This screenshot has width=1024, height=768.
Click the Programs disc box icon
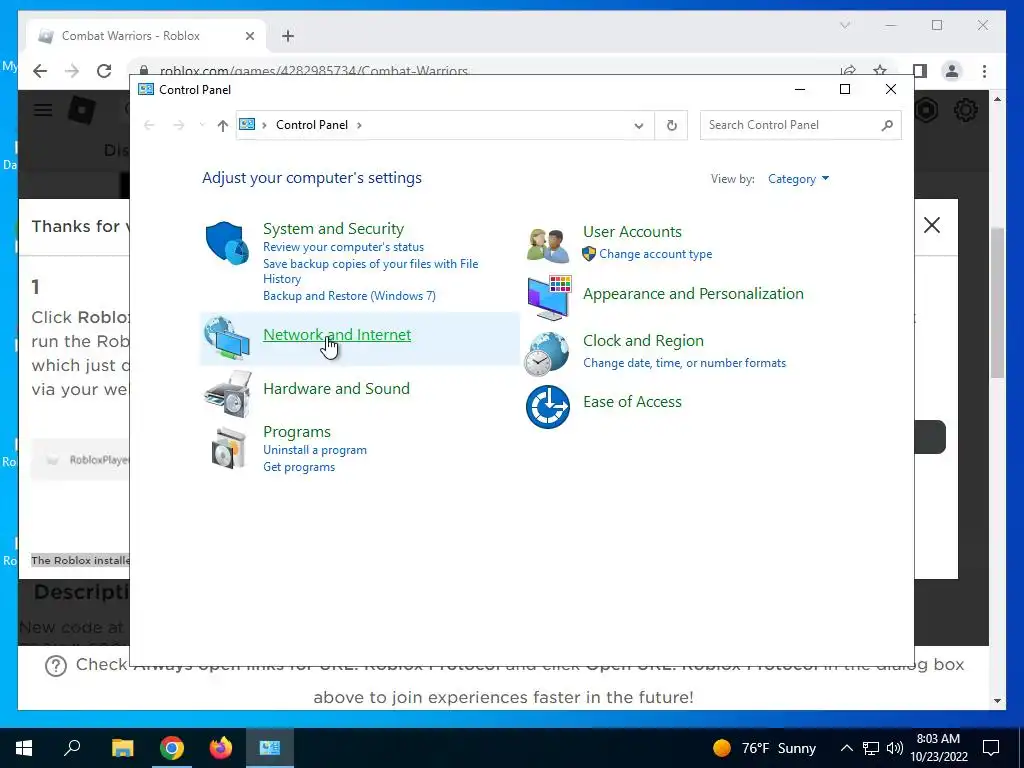(x=229, y=448)
